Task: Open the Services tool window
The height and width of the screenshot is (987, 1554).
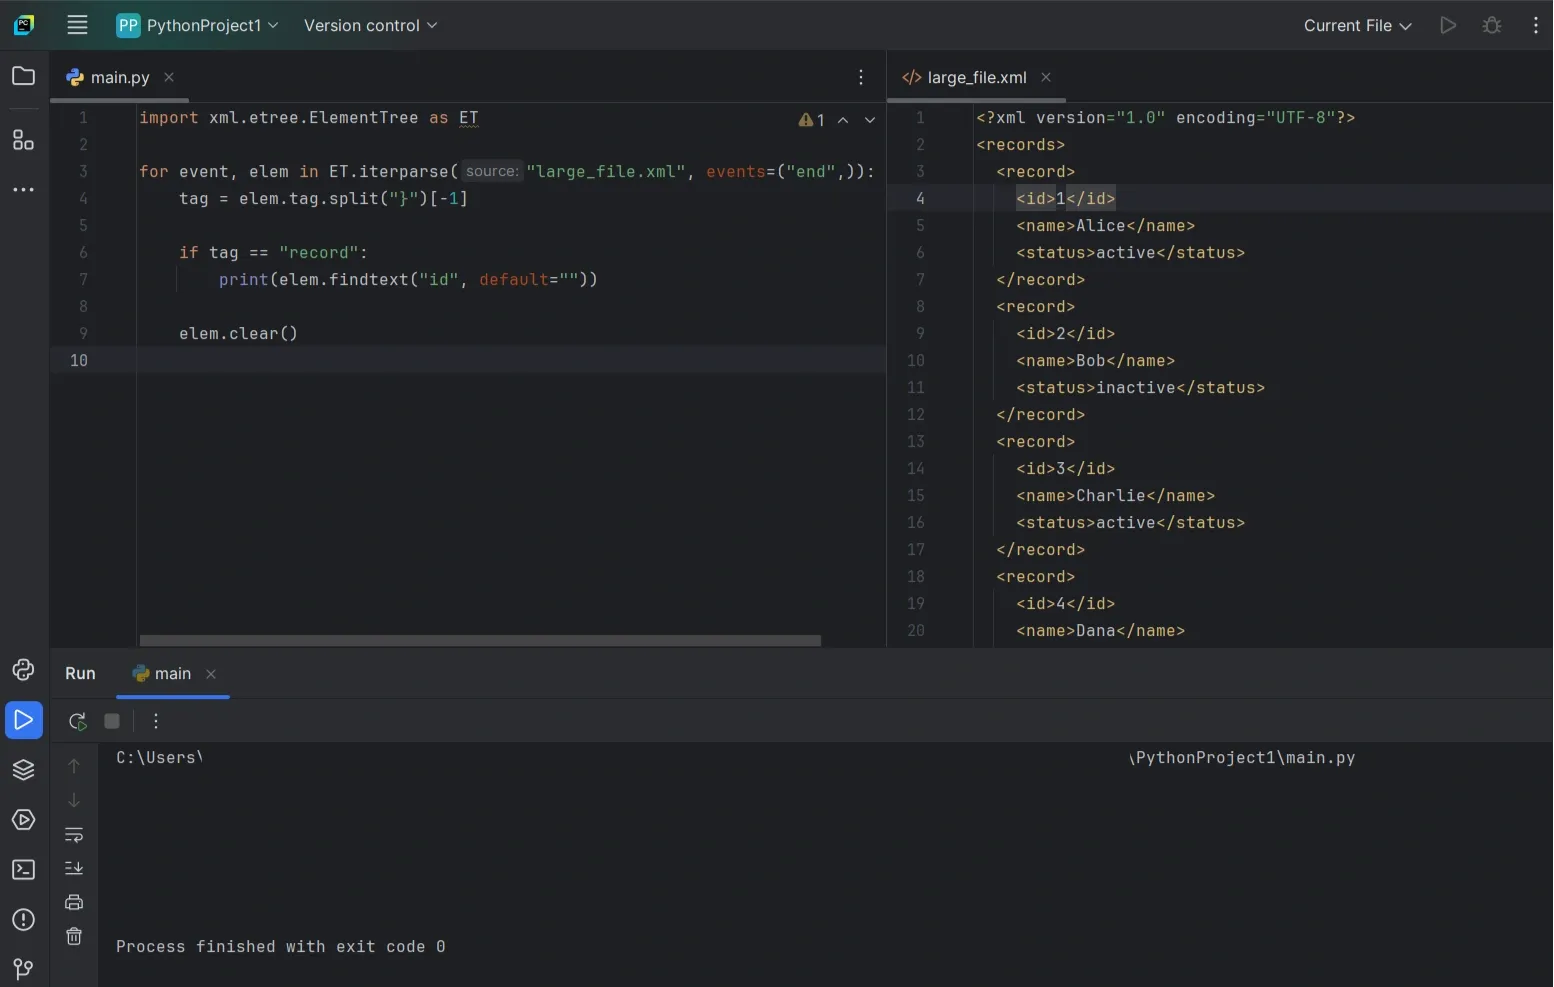Action: tap(24, 820)
